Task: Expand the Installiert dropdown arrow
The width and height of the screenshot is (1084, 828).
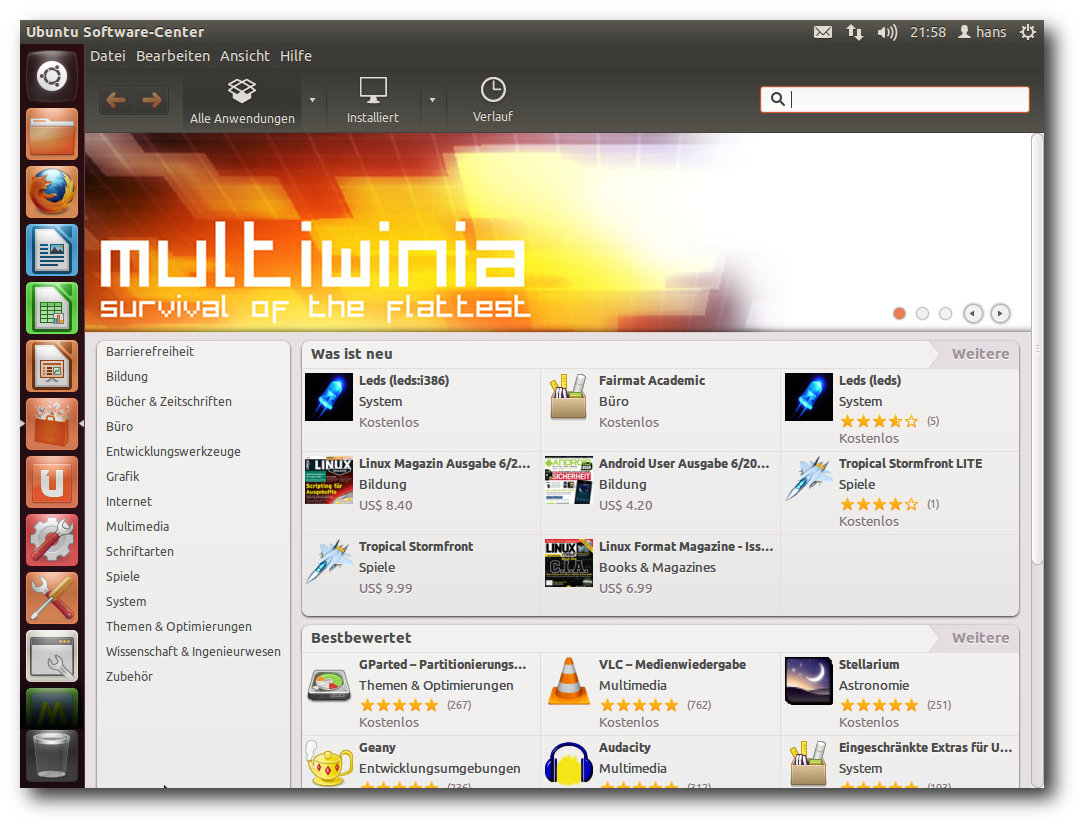Action: (x=432, y=100)
